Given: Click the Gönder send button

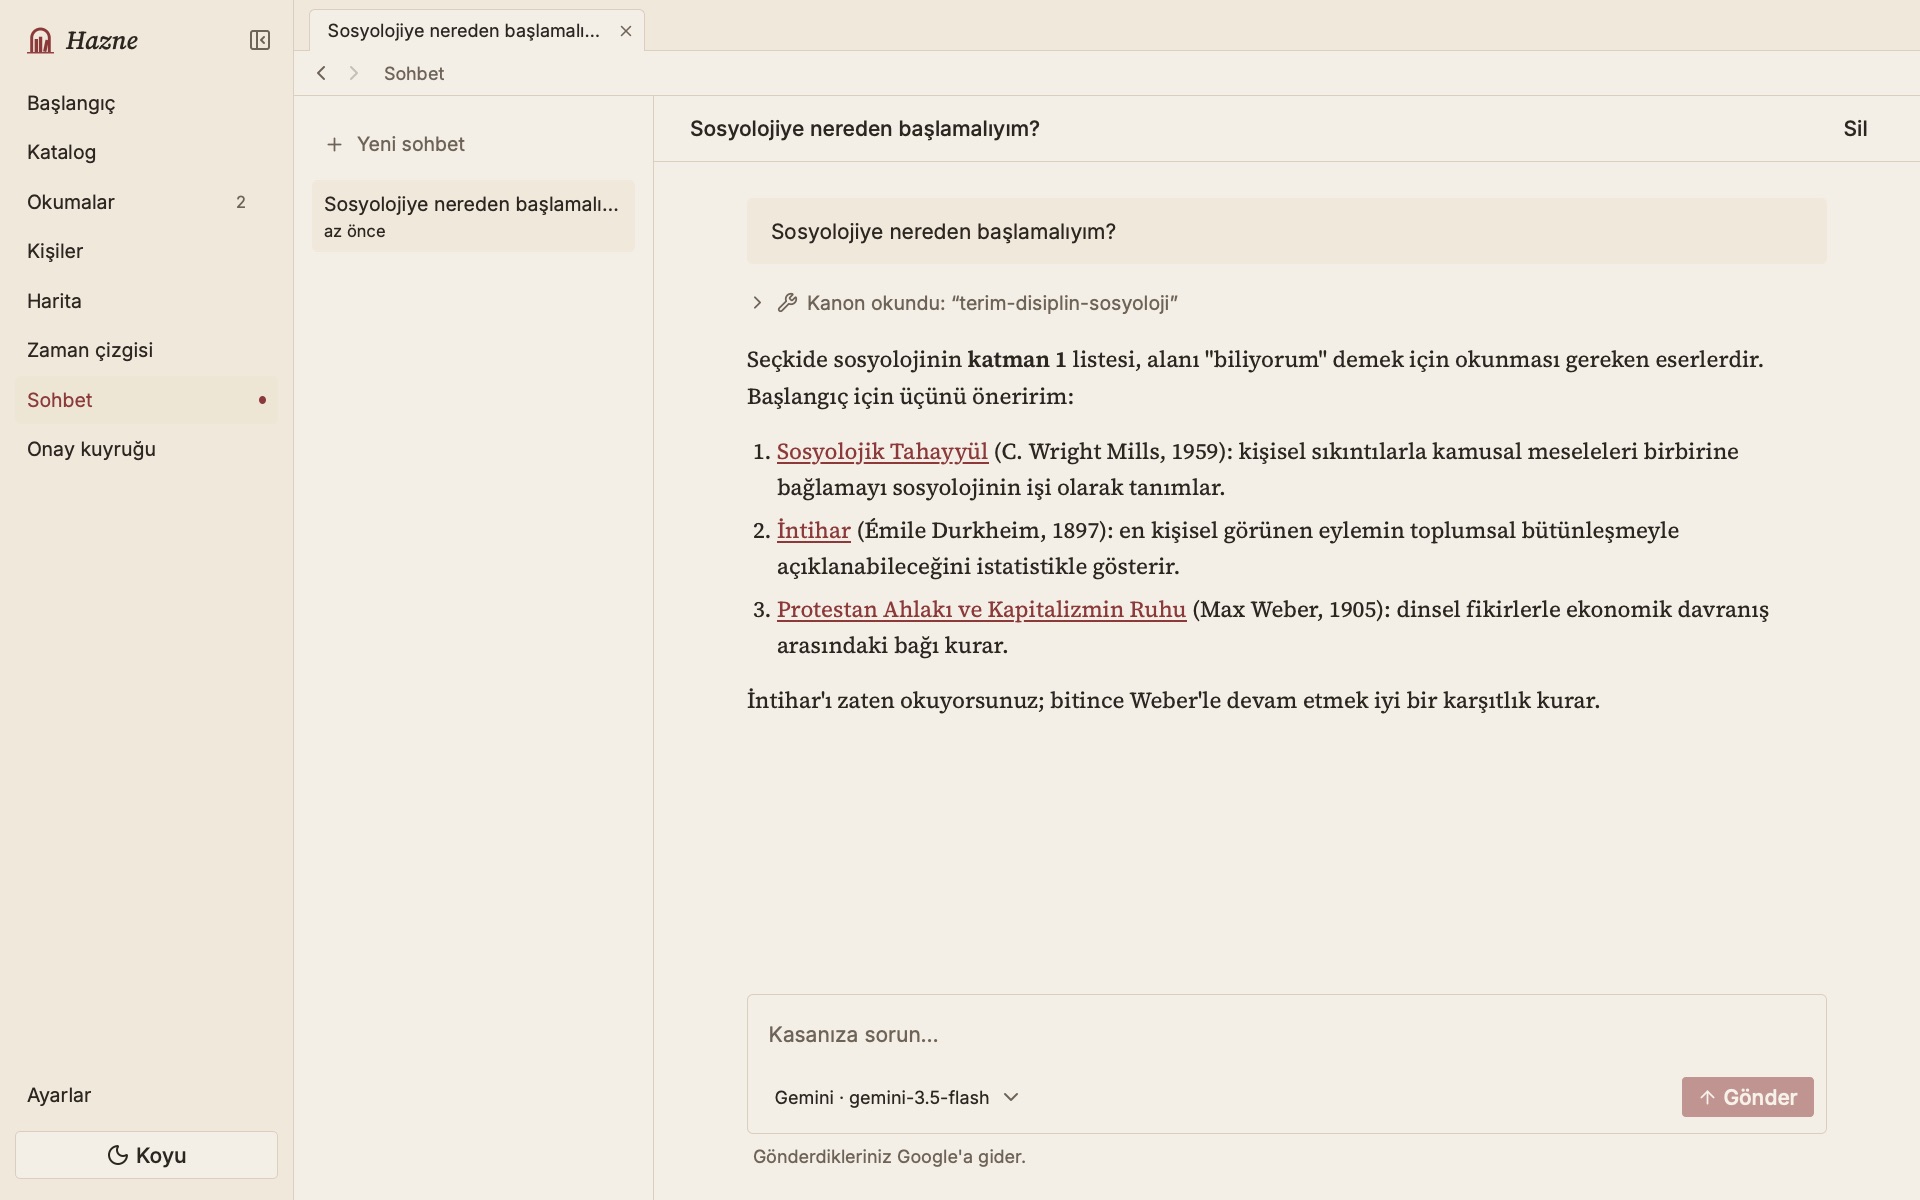Looking at the screenshot, I should tap(1747, 1097).
